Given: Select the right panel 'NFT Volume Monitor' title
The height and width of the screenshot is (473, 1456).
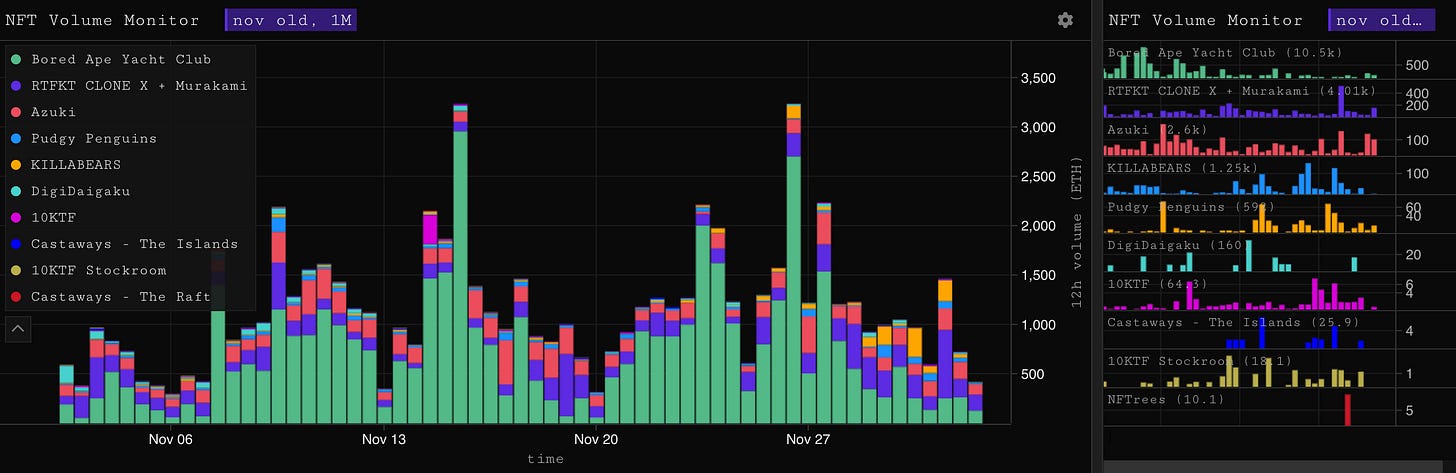Looking at the screenshot, I should (x=1206, y=20).
